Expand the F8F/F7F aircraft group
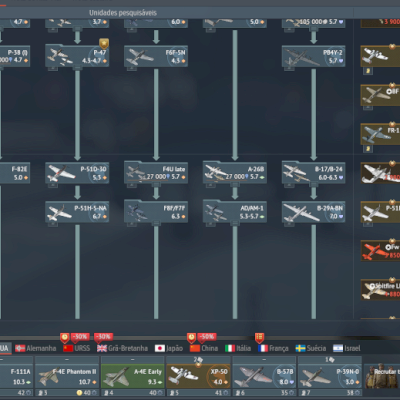This screenshot has width=400, height=400. (156, 212)
